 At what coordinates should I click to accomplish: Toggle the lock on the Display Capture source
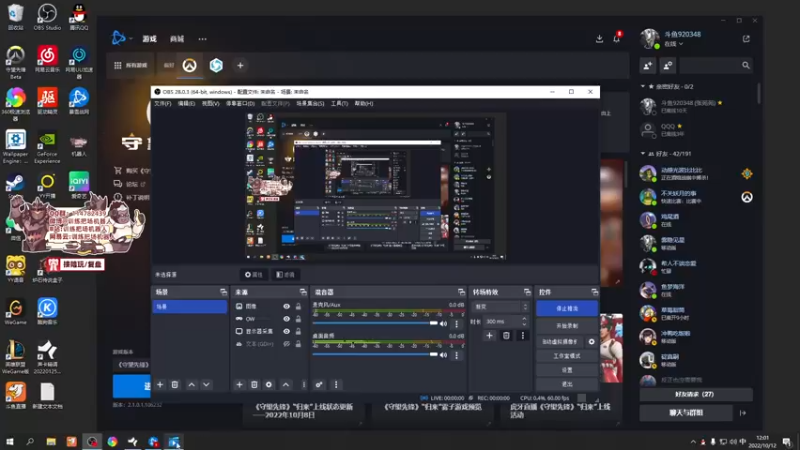[x=298, y=331]
